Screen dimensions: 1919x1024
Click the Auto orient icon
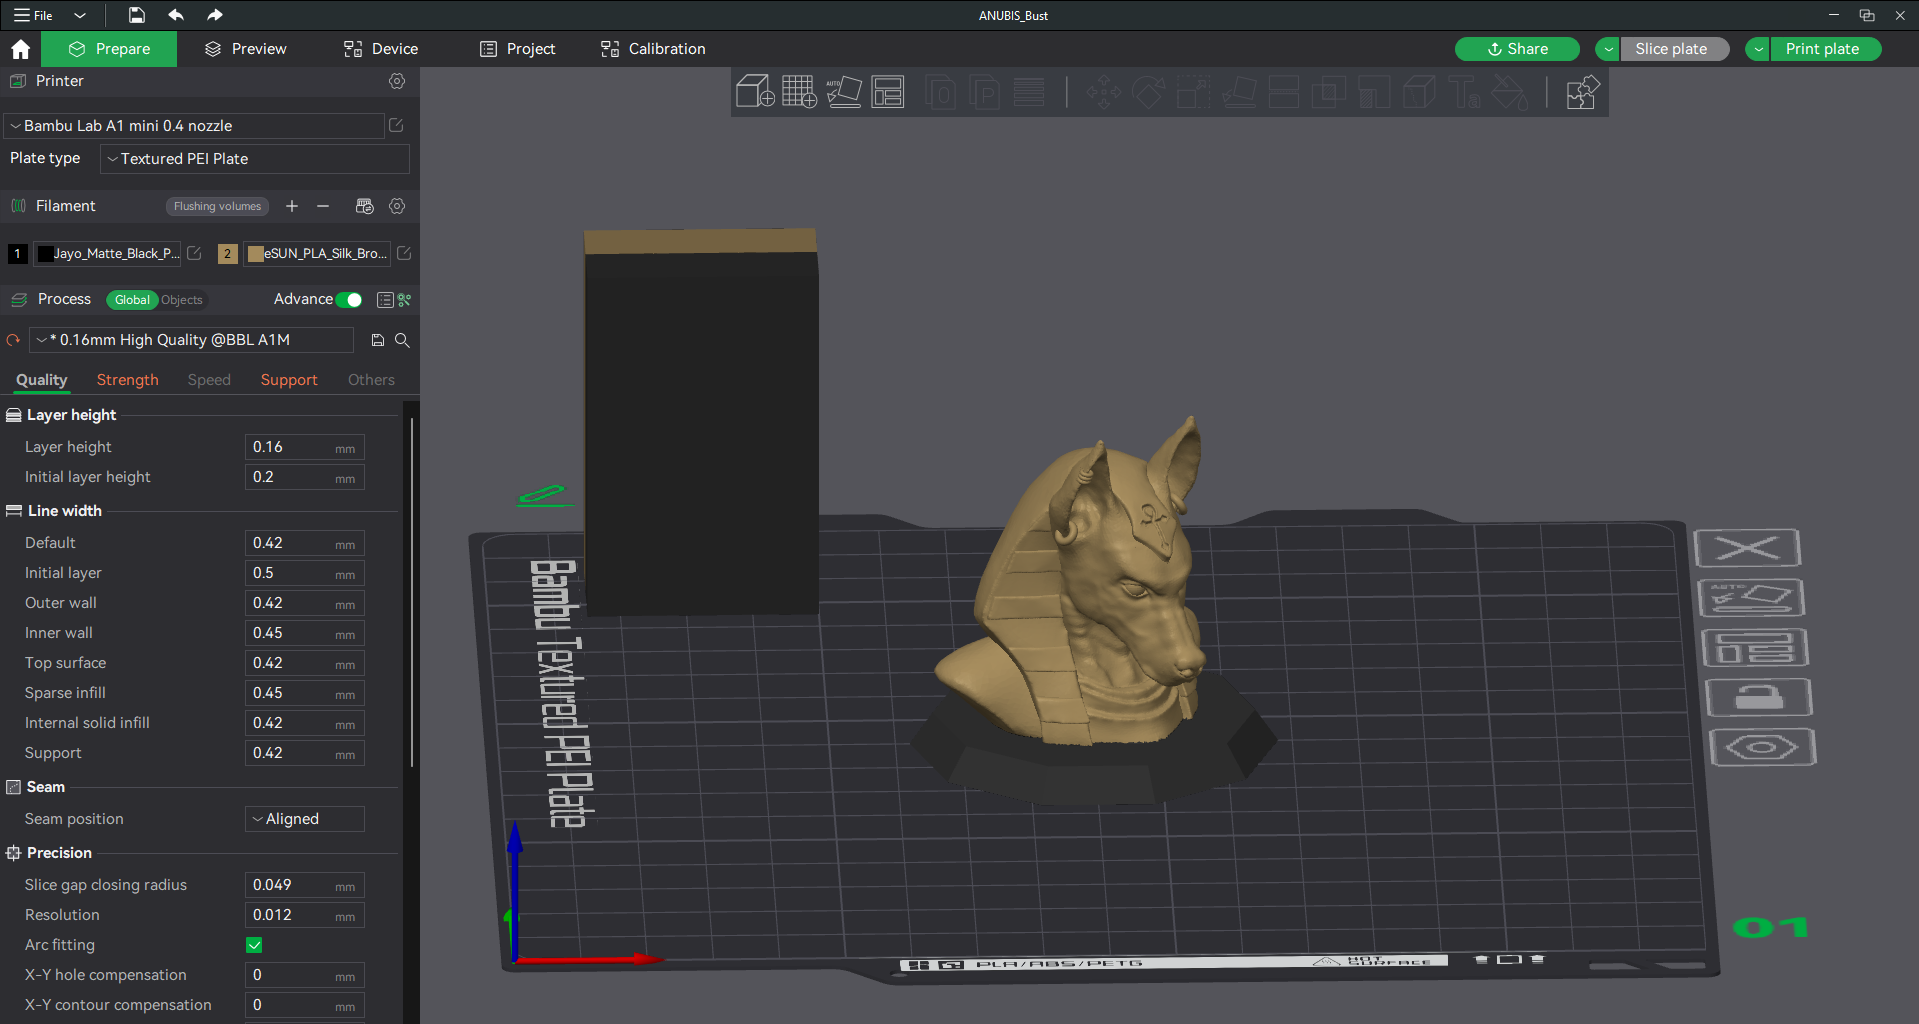843,92
